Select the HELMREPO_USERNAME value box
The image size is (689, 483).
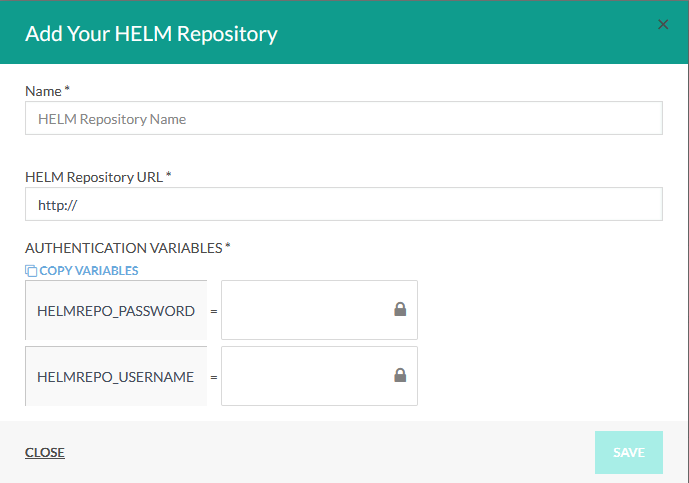305,376
